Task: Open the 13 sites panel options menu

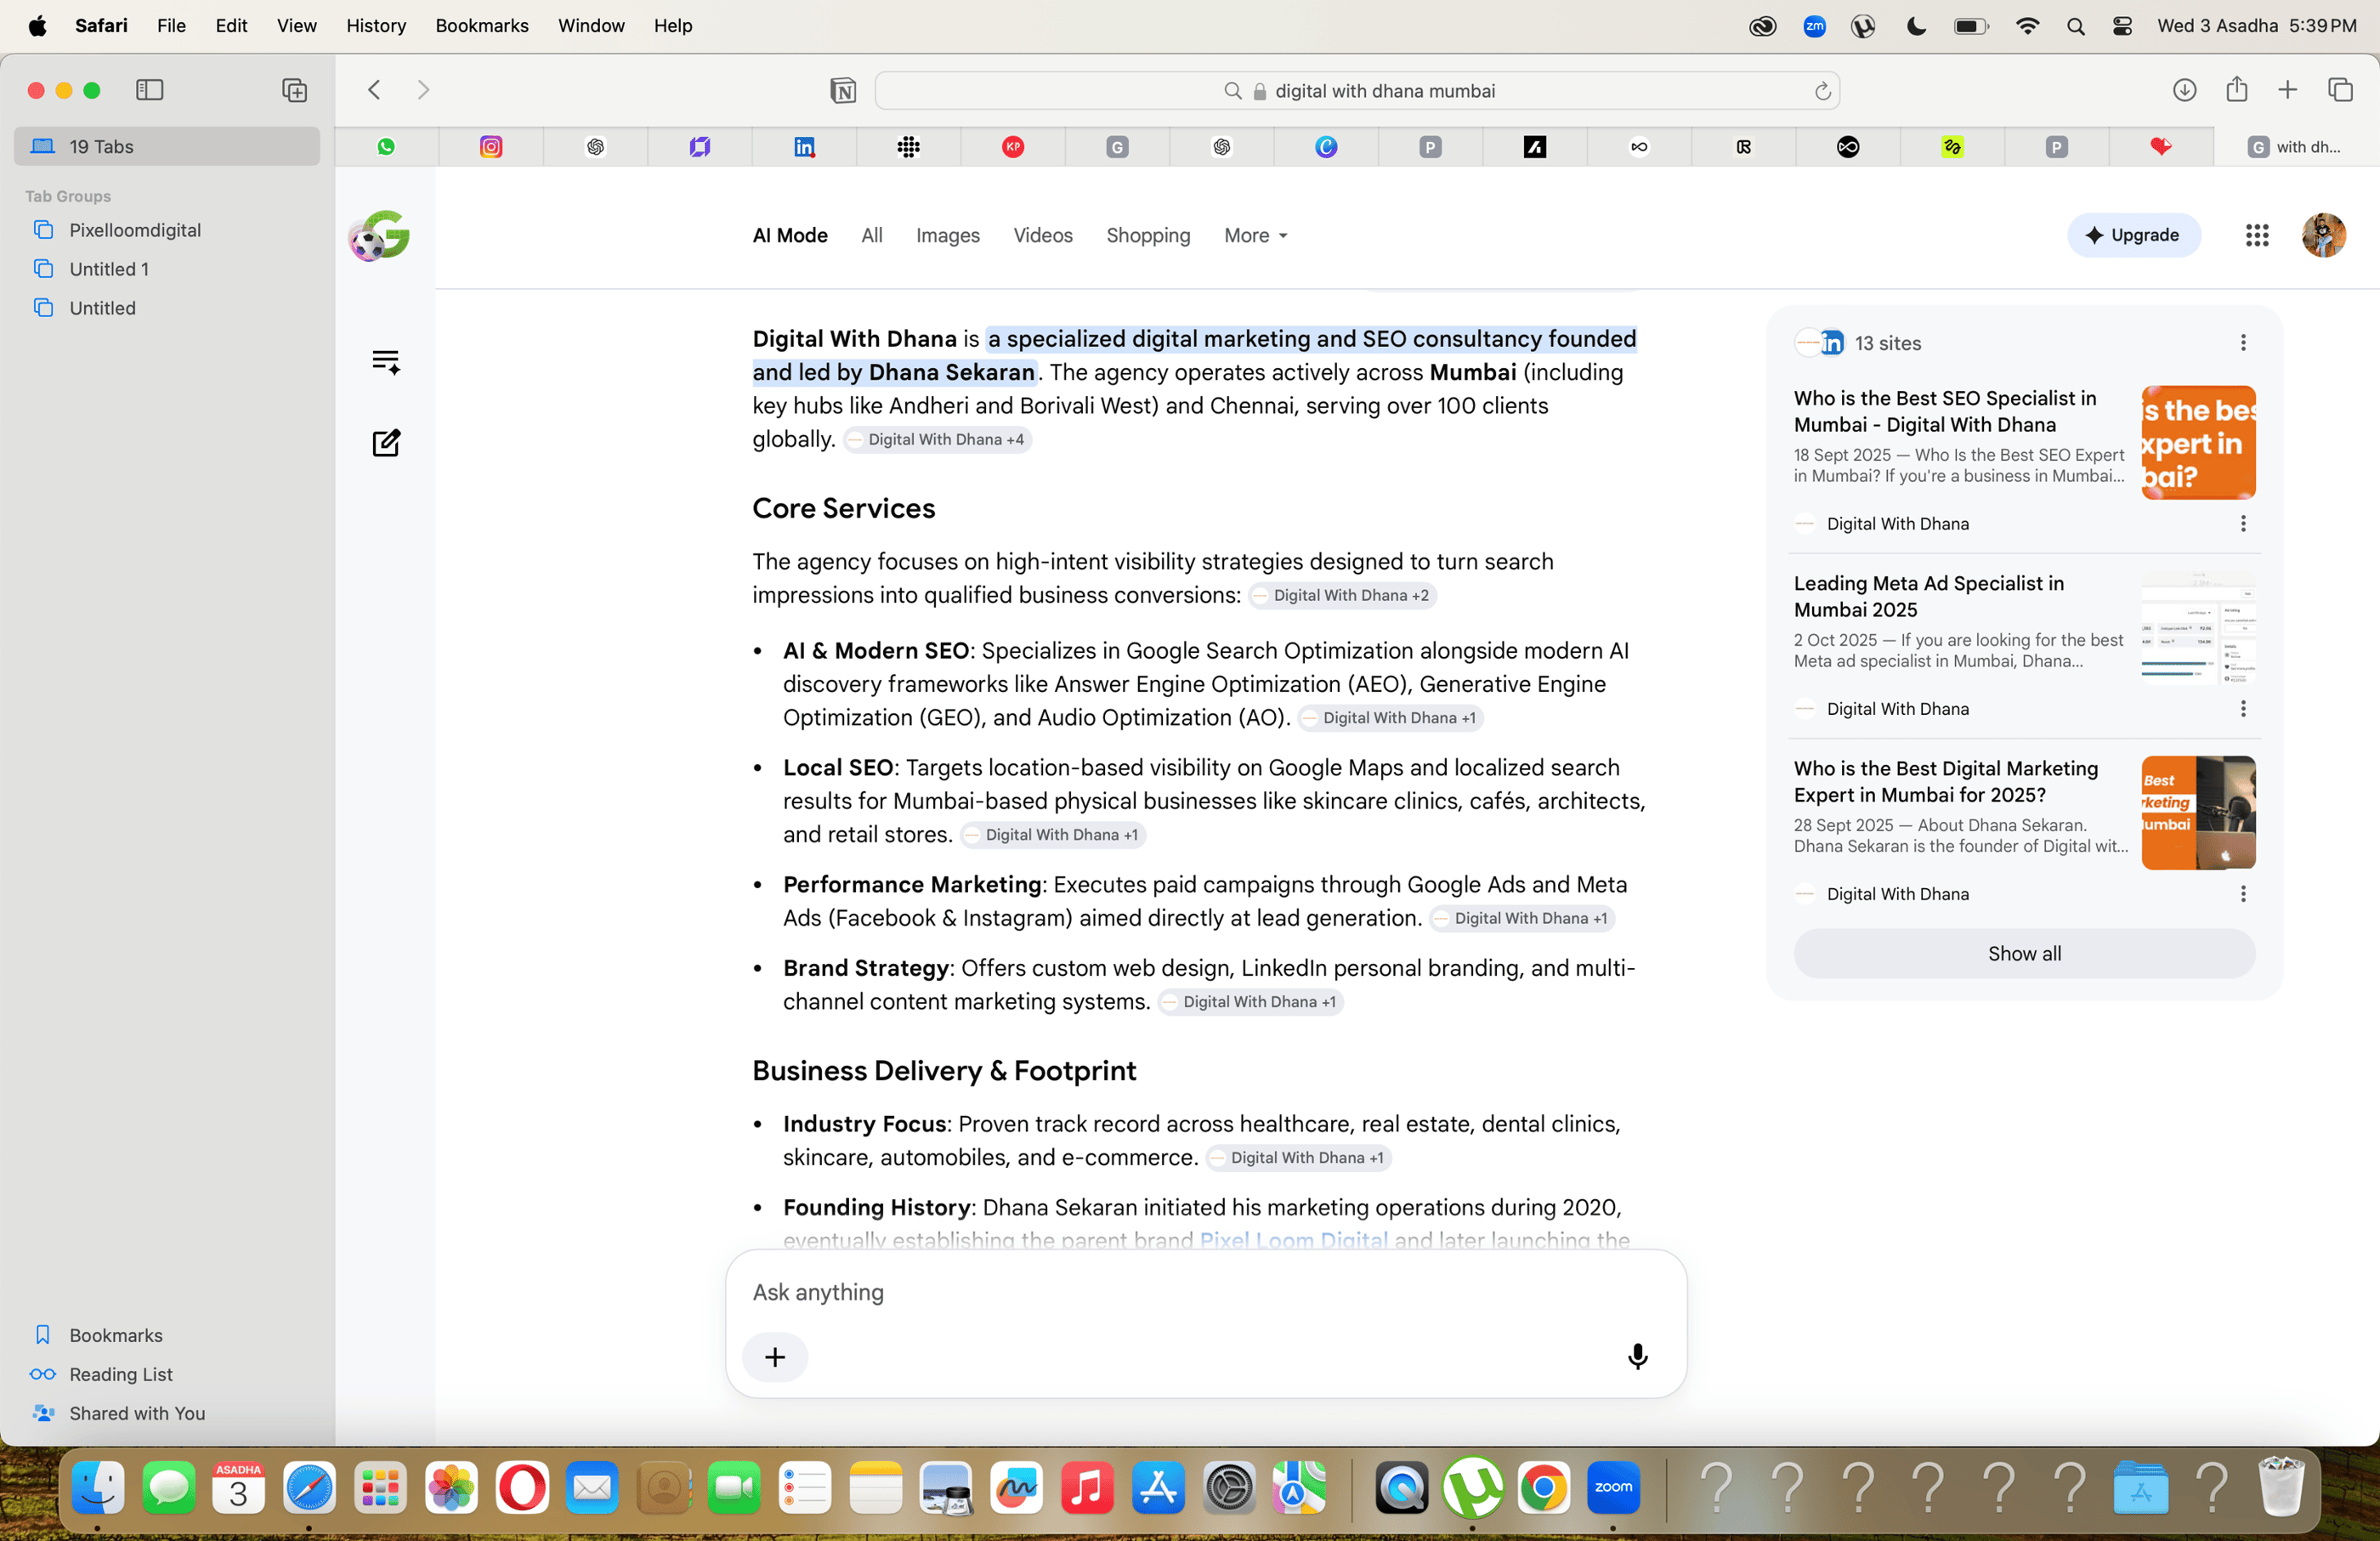Action: (2243, 343)
